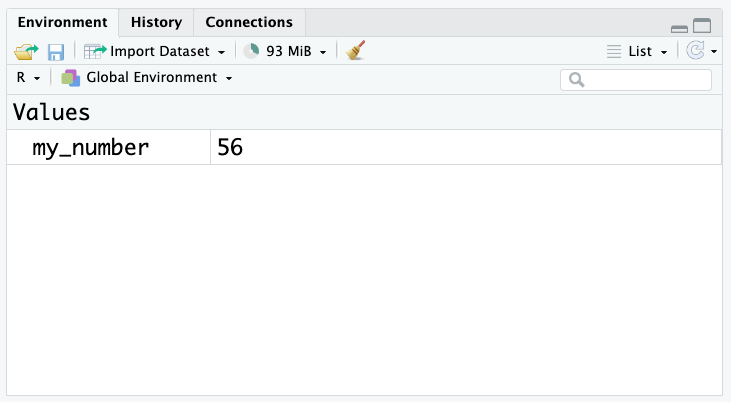731x402 pixels.
Task: Switch to the History tab
Action: pyautogui.click(x=156, y=22)
